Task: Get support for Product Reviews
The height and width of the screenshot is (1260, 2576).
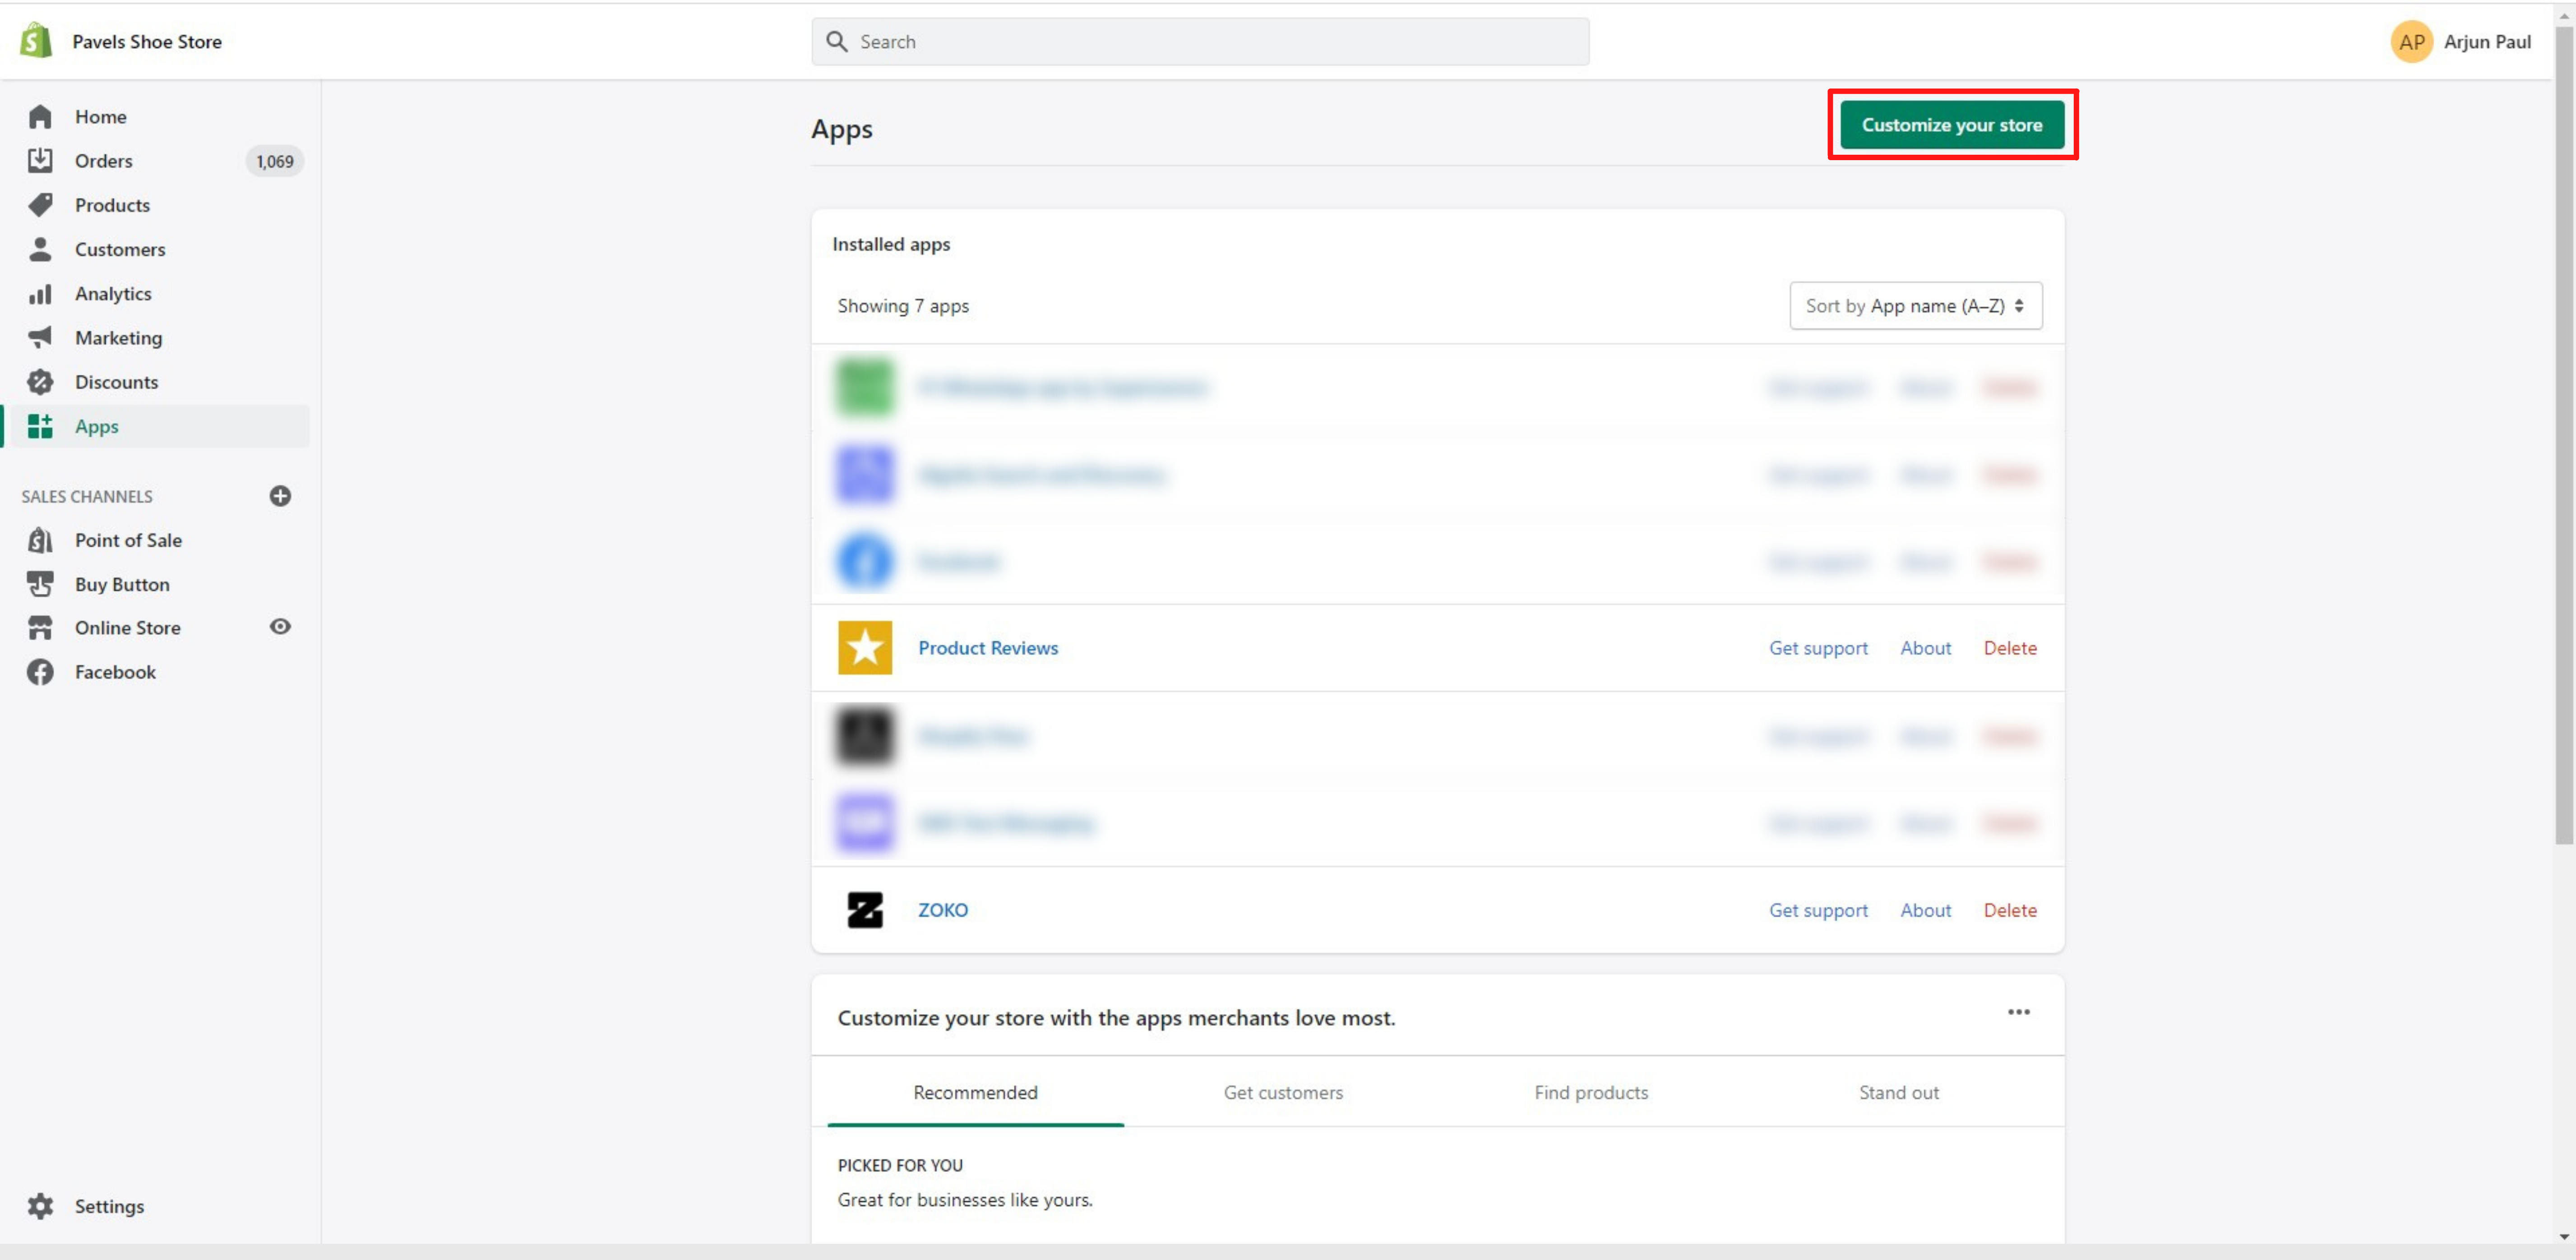Action: (x=1818, y=648)
